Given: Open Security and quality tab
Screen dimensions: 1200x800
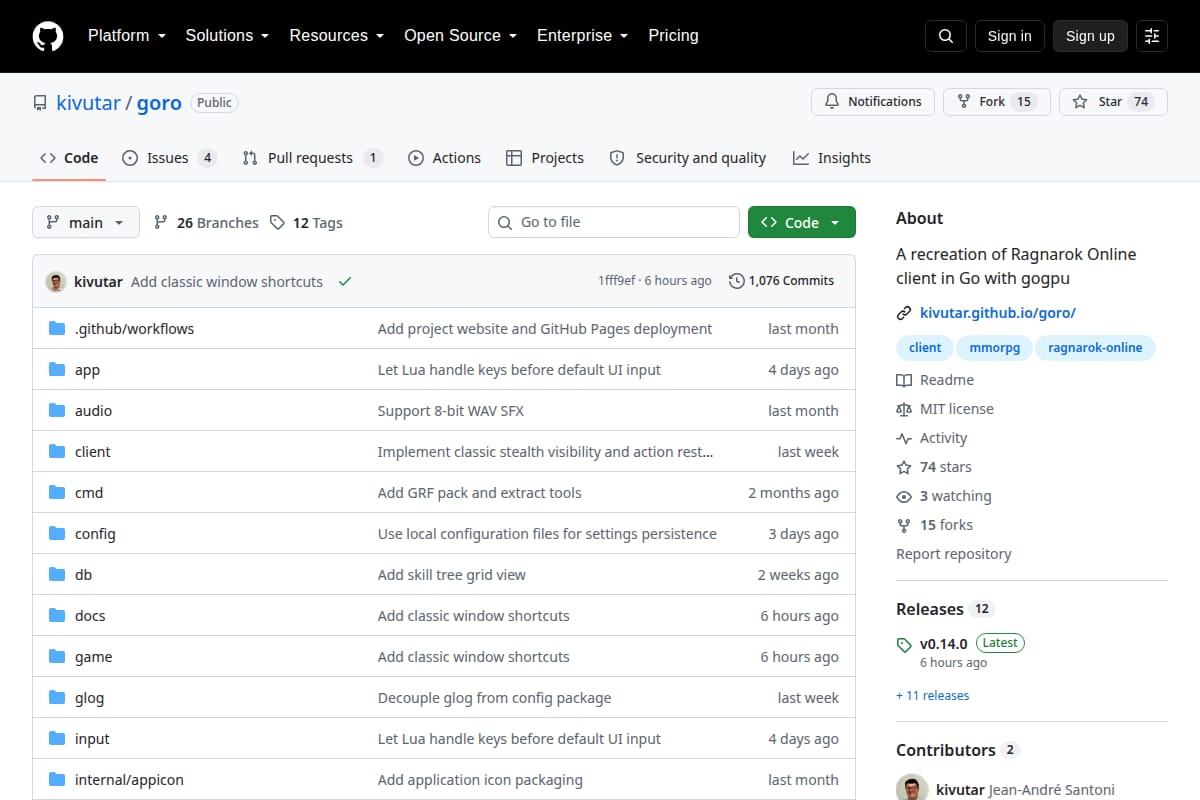Looking at the screenshot, I should (x=688, y=158).
